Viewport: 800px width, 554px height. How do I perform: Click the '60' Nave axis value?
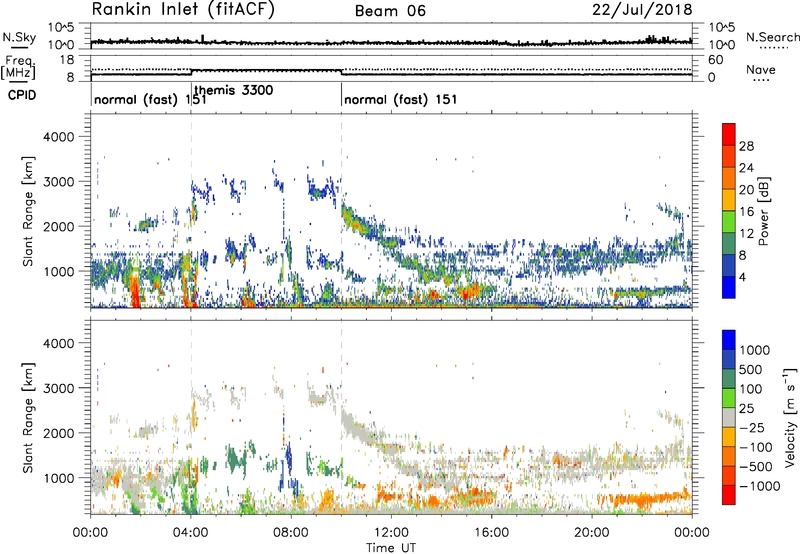715,60
